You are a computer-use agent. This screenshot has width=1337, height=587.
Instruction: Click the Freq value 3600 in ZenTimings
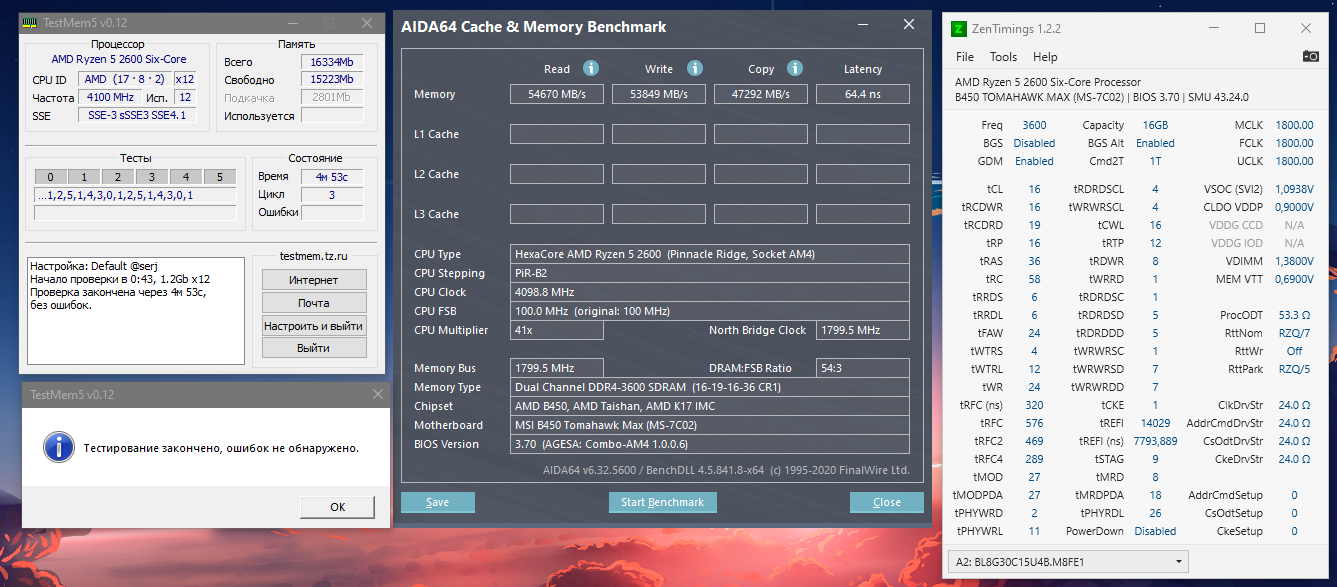[x=1034, y=125]
